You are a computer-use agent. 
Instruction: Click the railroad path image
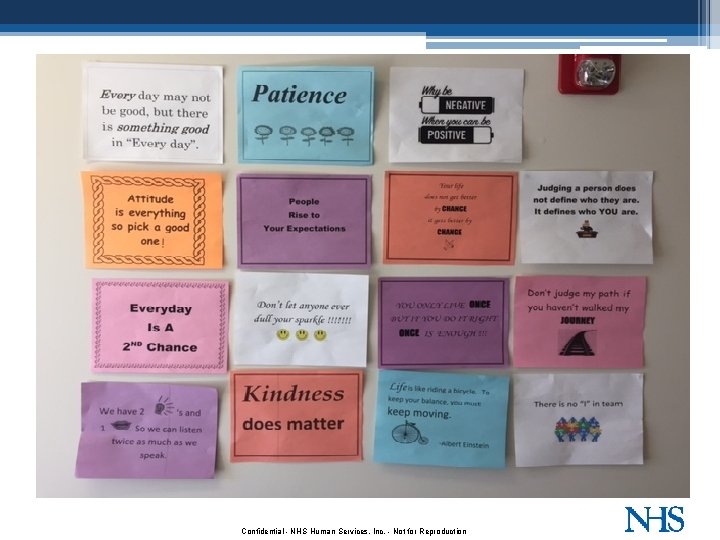pos(579,343)
